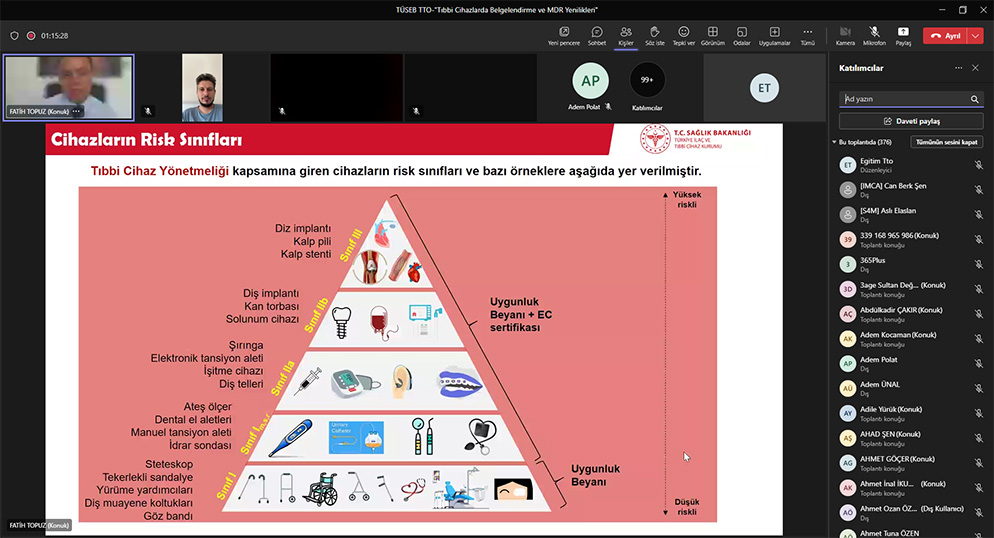
Task: Open the Sohbet chat panel
Action: [596, 35]
